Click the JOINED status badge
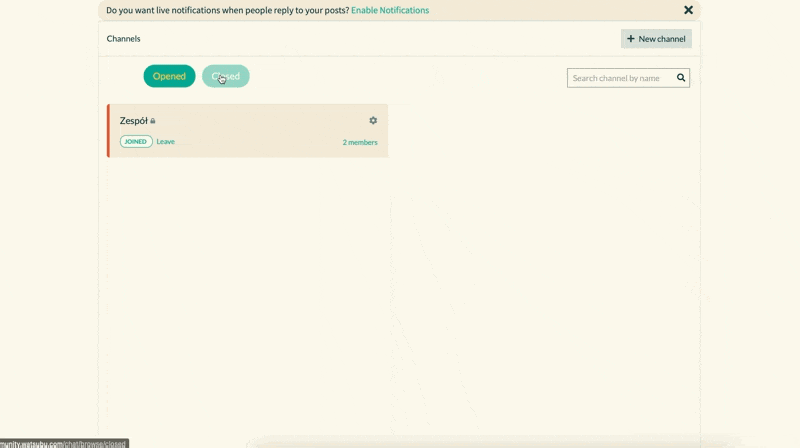 point(136,142)
